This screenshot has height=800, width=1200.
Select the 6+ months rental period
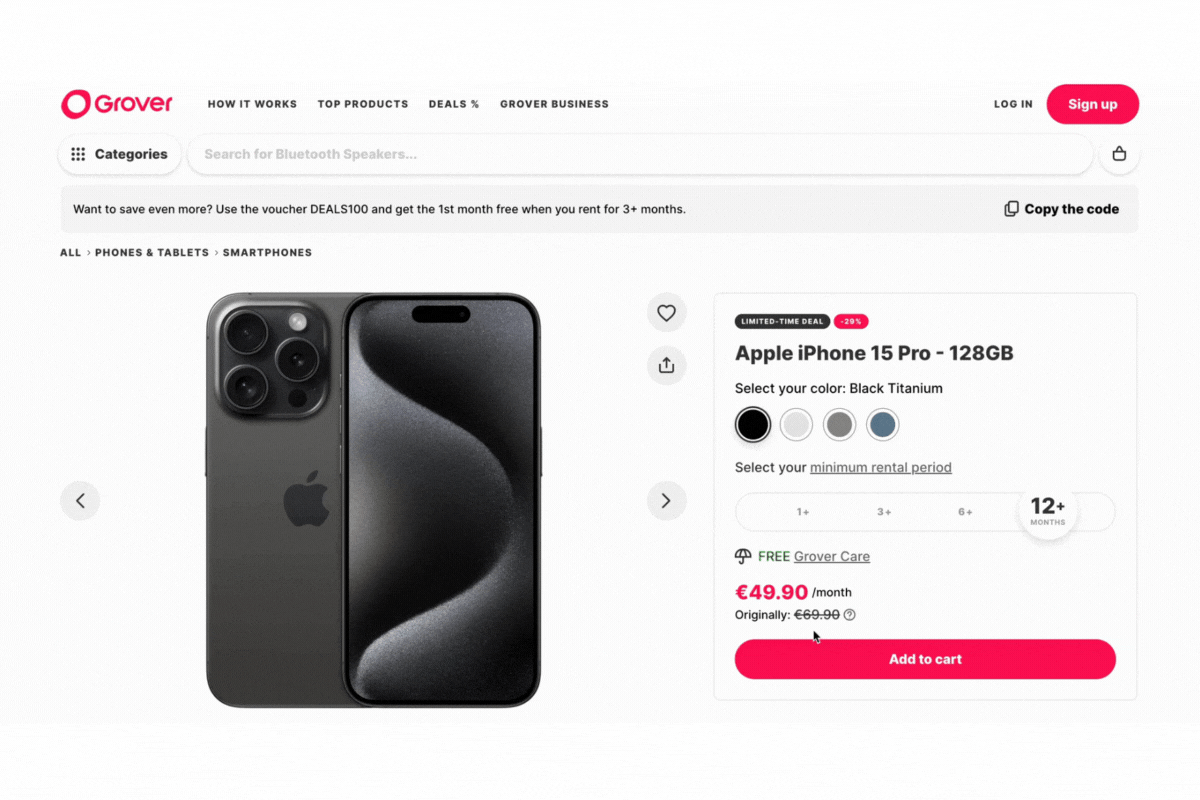click(965, 511)
